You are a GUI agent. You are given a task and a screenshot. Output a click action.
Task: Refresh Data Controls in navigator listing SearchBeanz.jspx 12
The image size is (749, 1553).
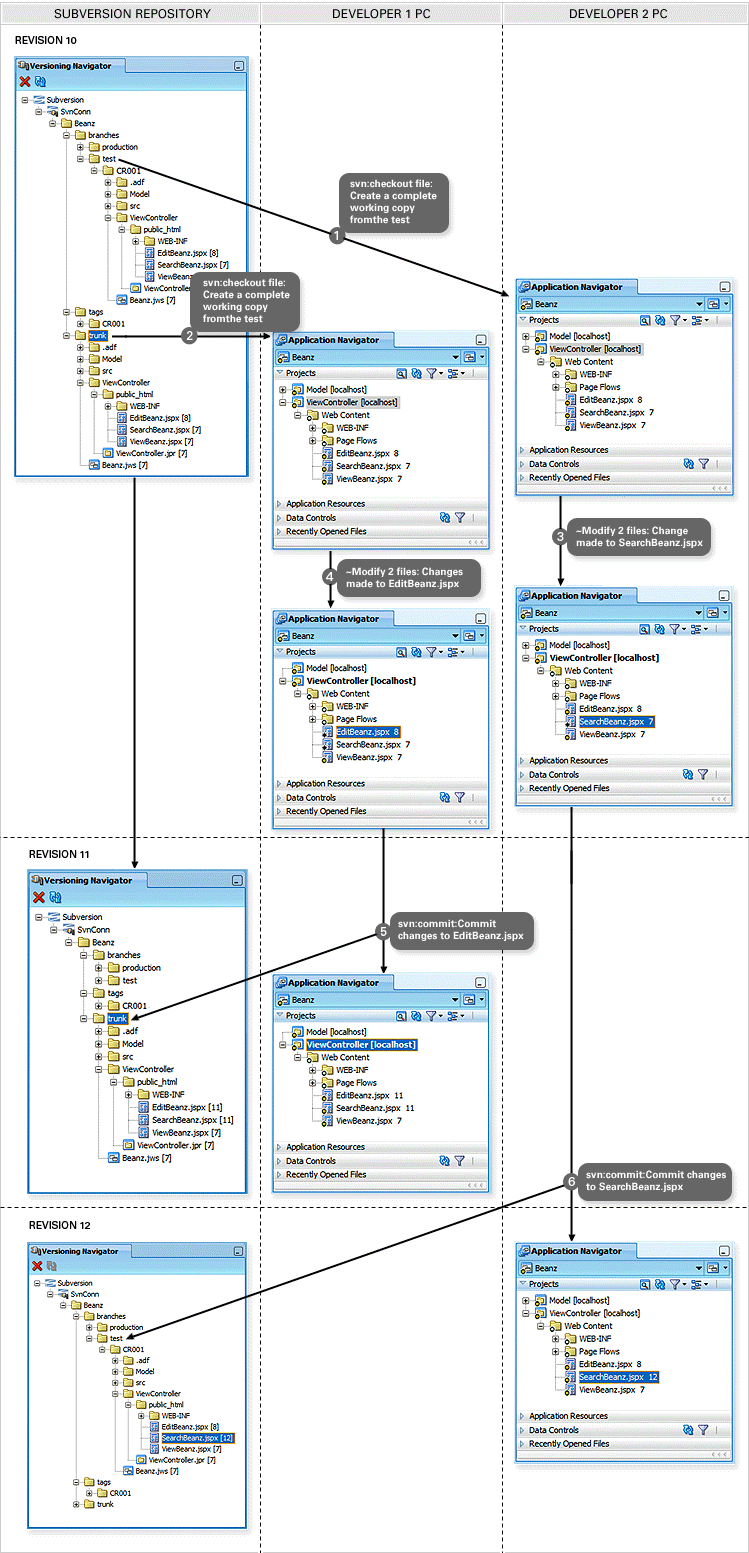pos(688,1430)
